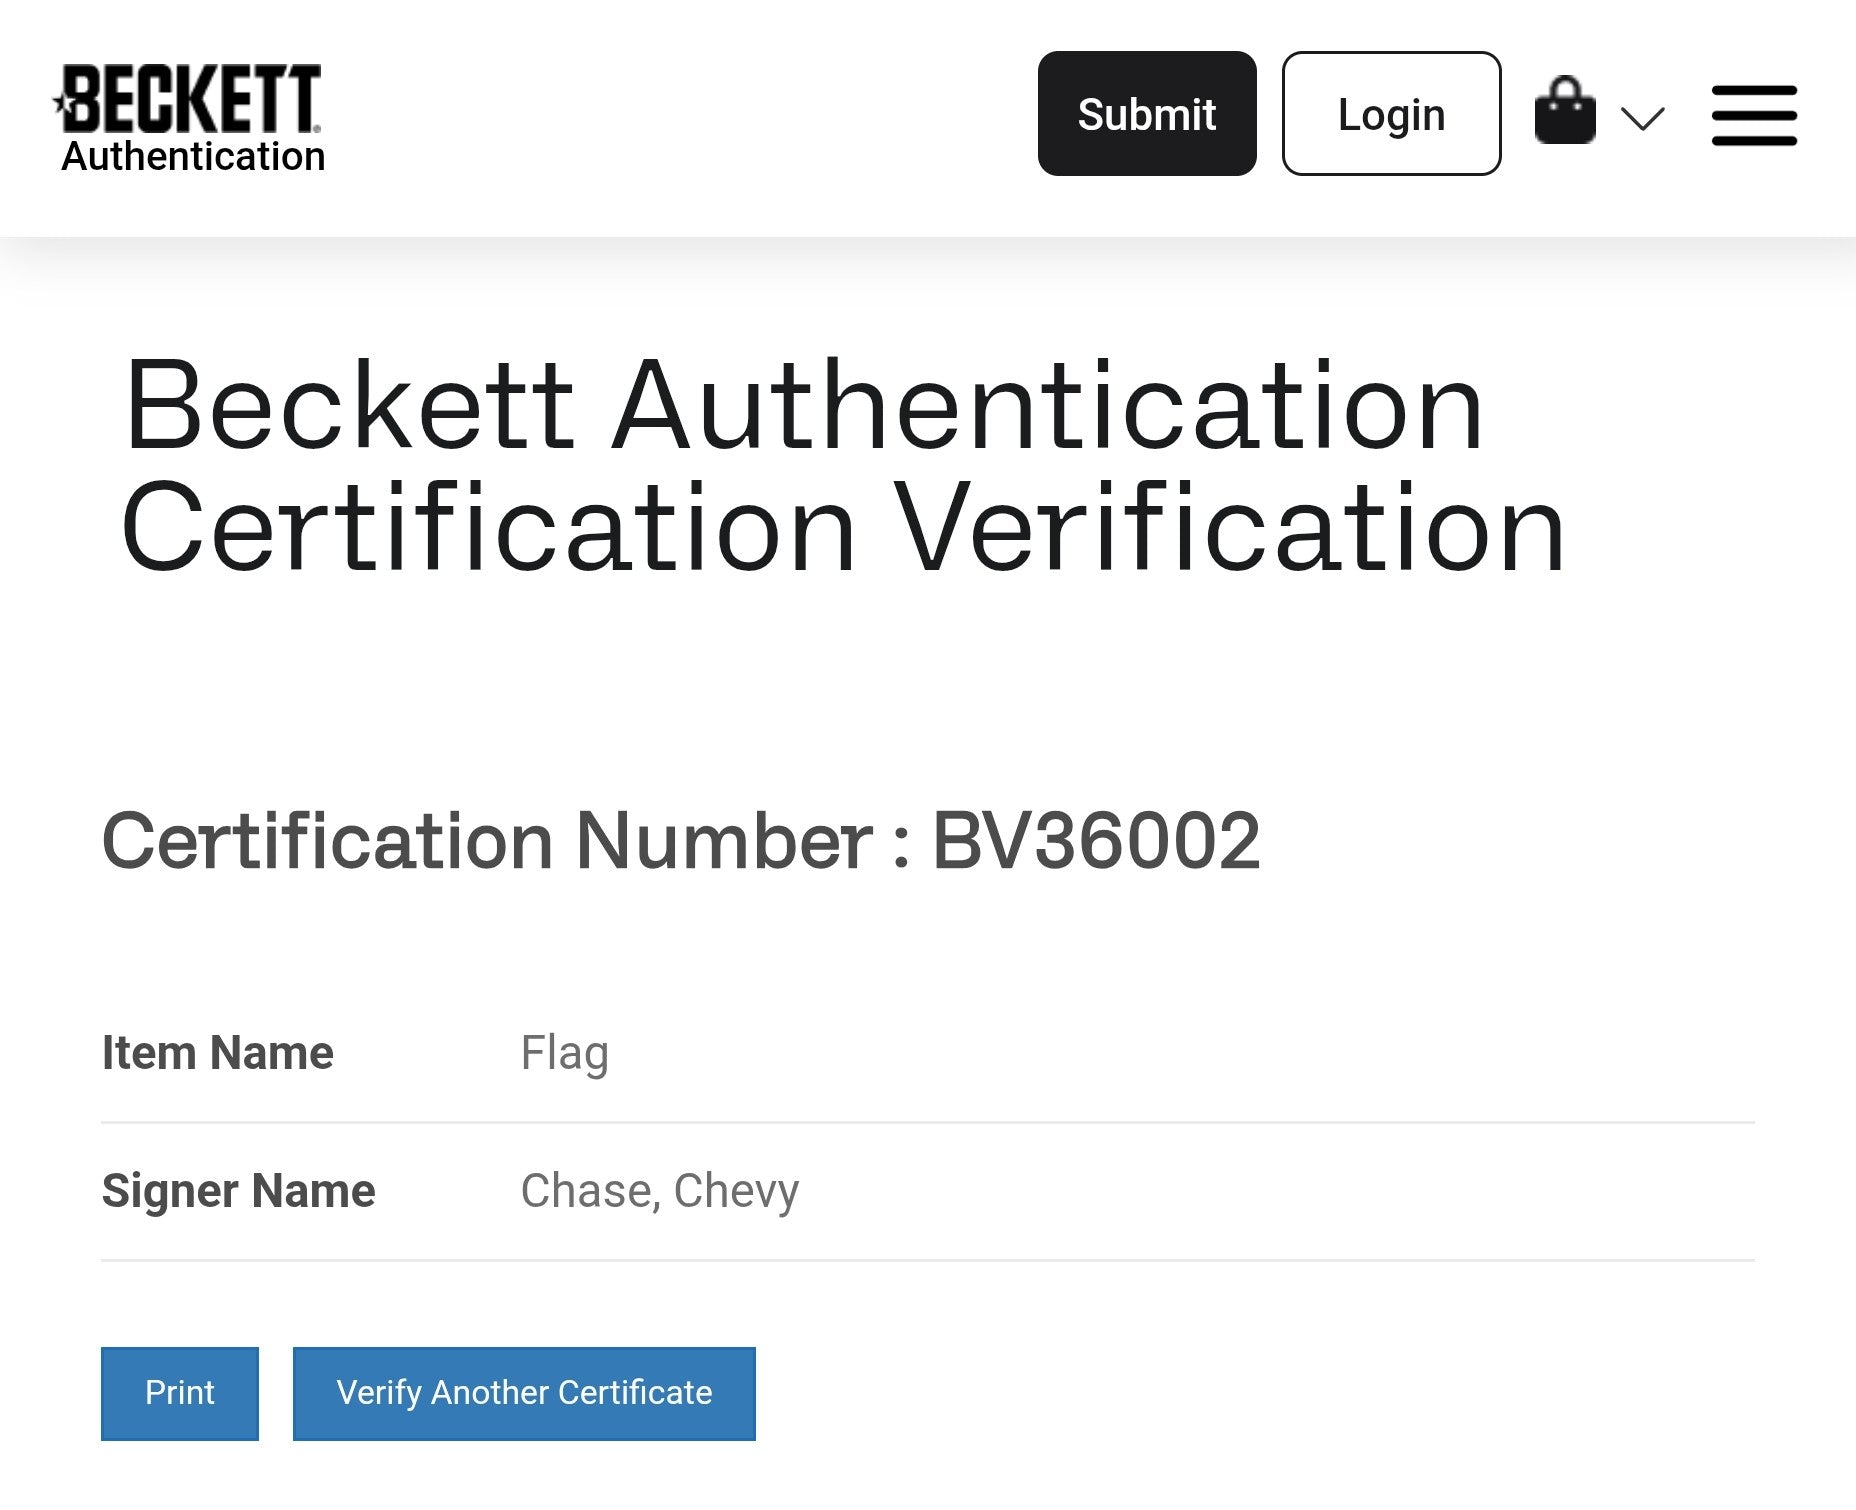Click the blue Print button
The image size is (1856, 1510).
pos(180,1393)
